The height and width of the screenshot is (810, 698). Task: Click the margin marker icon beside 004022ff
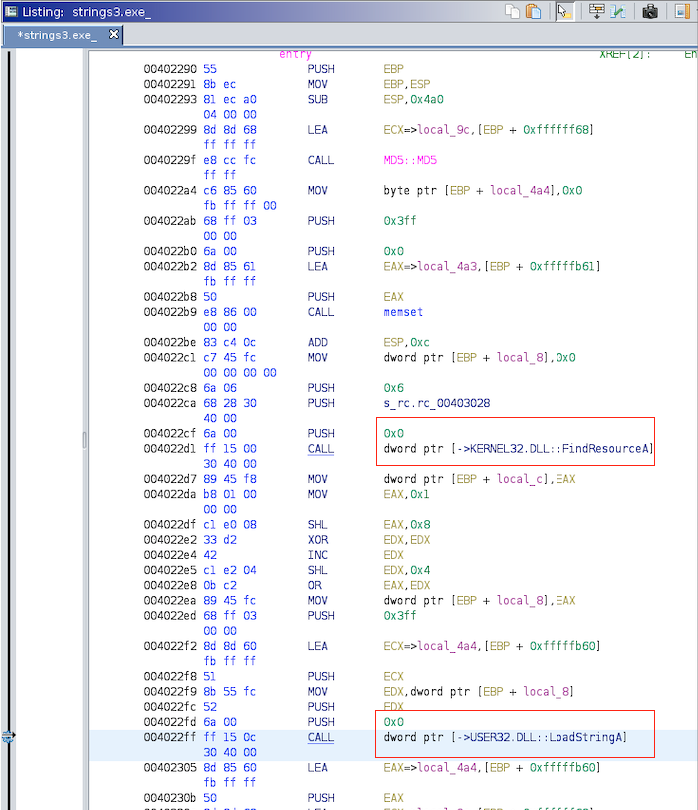pos(8,737)
